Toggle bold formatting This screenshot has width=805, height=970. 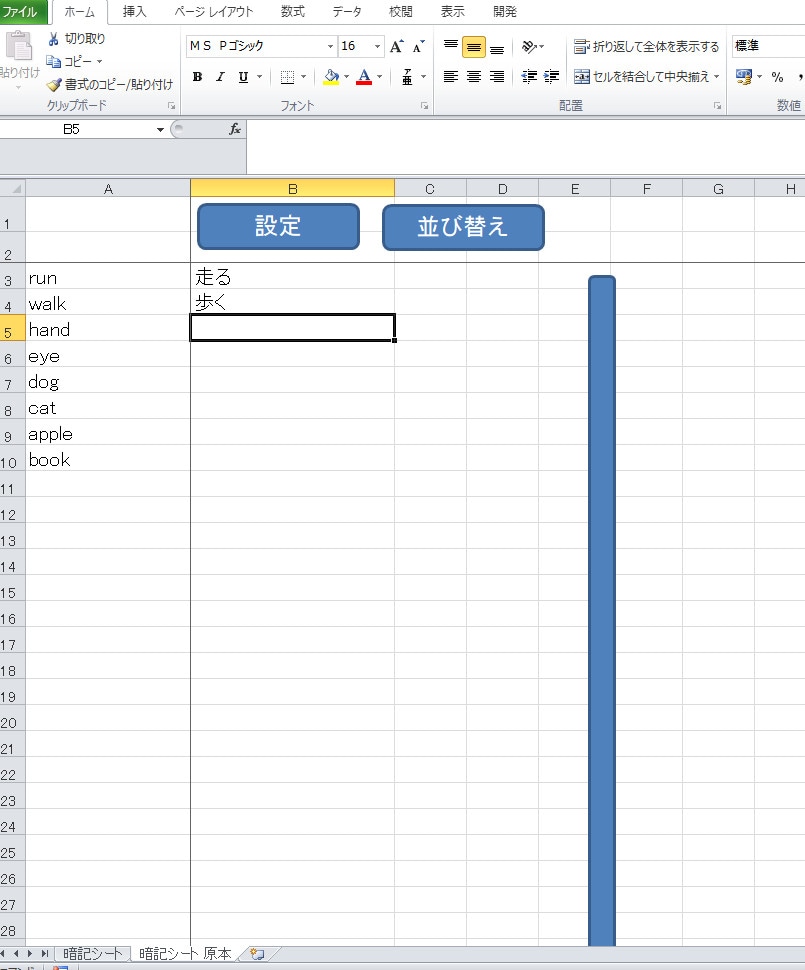[197, 77]
